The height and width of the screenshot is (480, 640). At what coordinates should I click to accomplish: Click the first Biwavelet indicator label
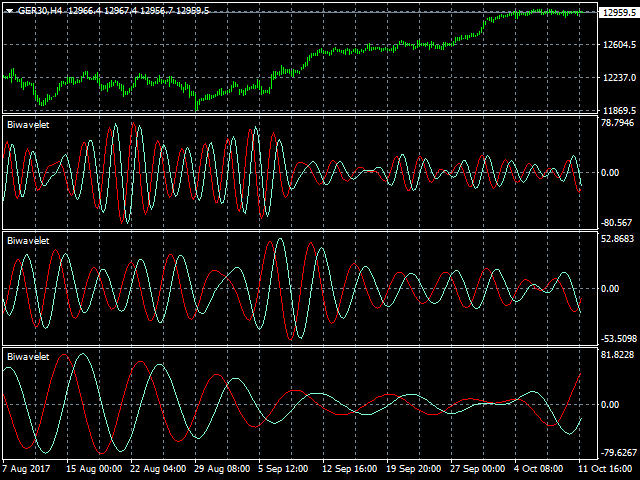click(x=28, y=125)
